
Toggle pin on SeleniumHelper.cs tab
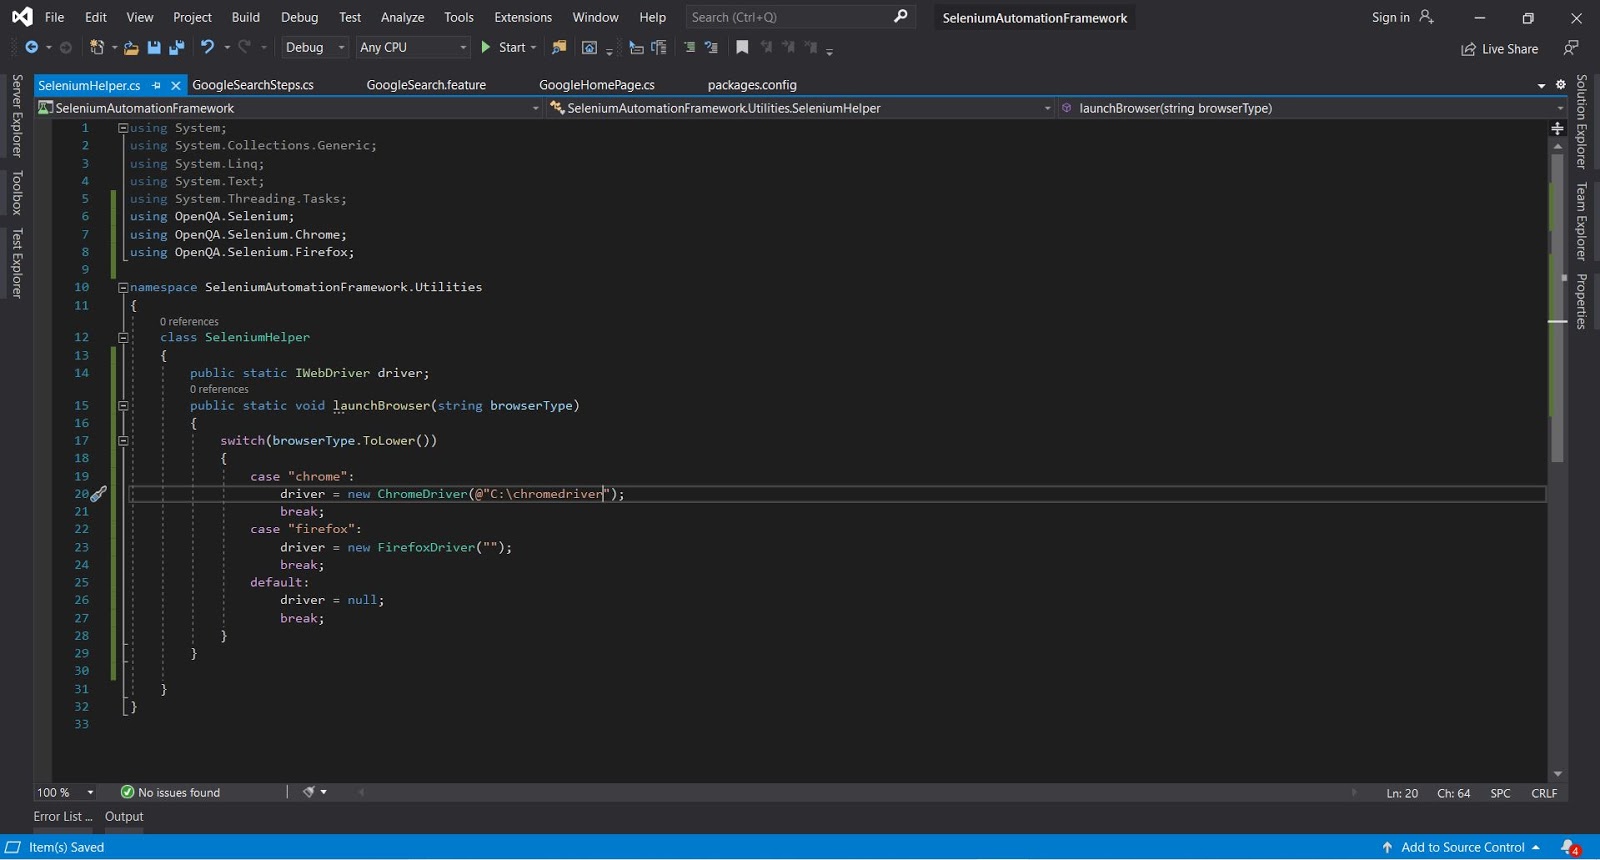(157, 86)
